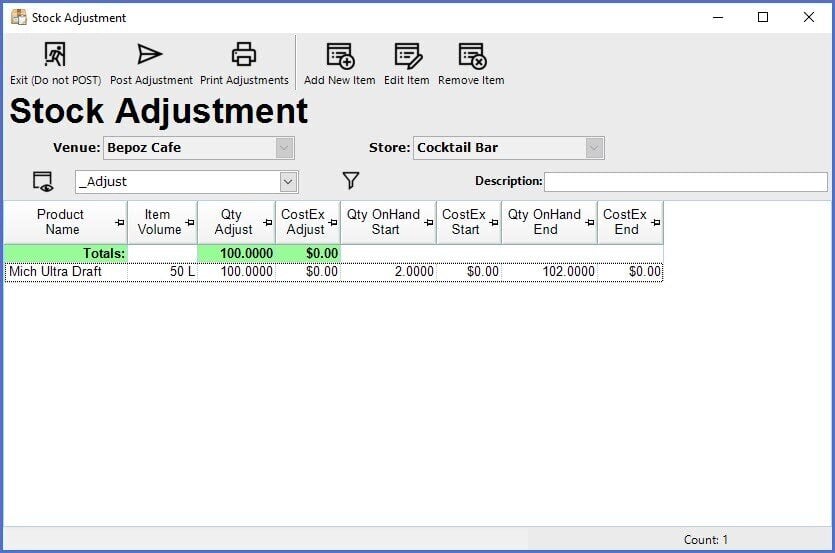Image resolution: width=835 pixels, height=553 pixels.
Task: Click the Qty Adjust cell showing 100.0000
Action: 238,272
